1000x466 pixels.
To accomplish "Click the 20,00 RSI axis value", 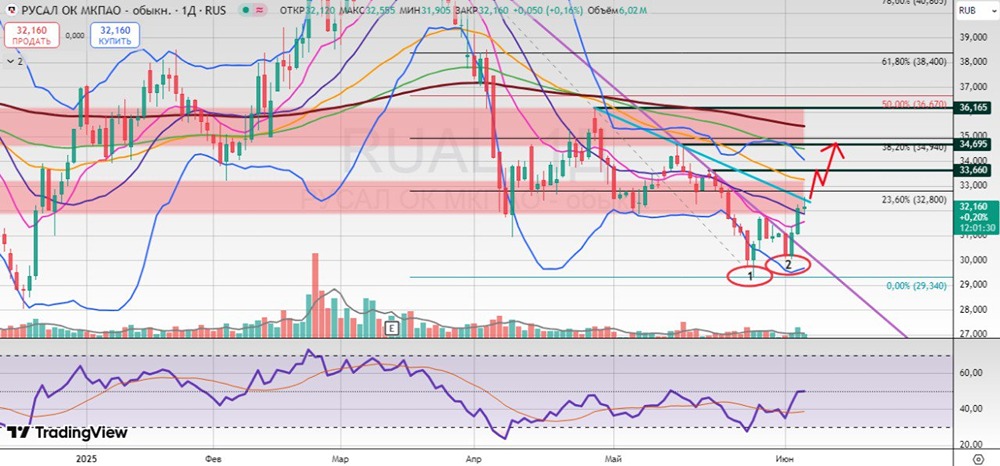I will click(973, 444).
